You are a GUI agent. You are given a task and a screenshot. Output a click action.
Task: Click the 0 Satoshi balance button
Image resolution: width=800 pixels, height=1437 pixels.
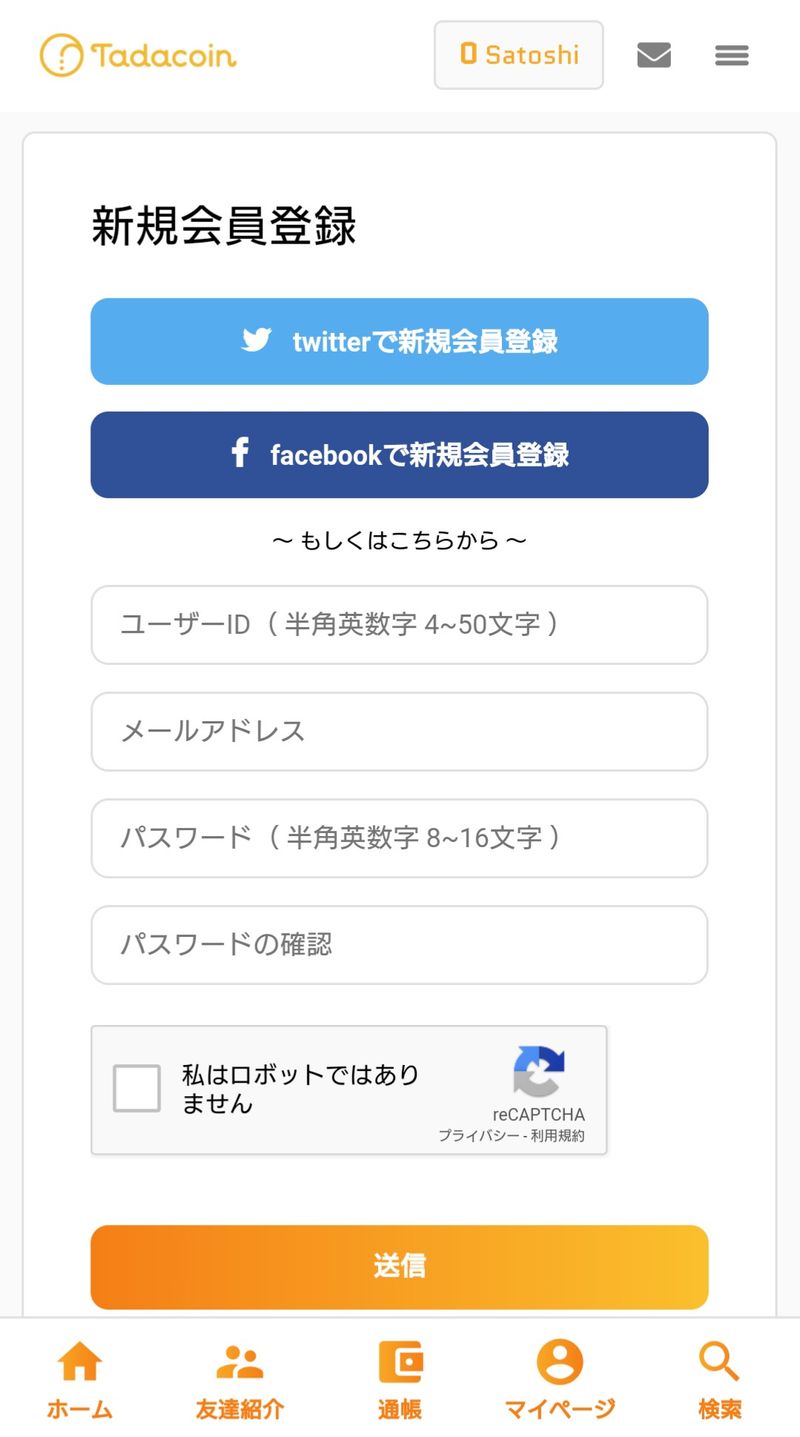pos(518,55)
